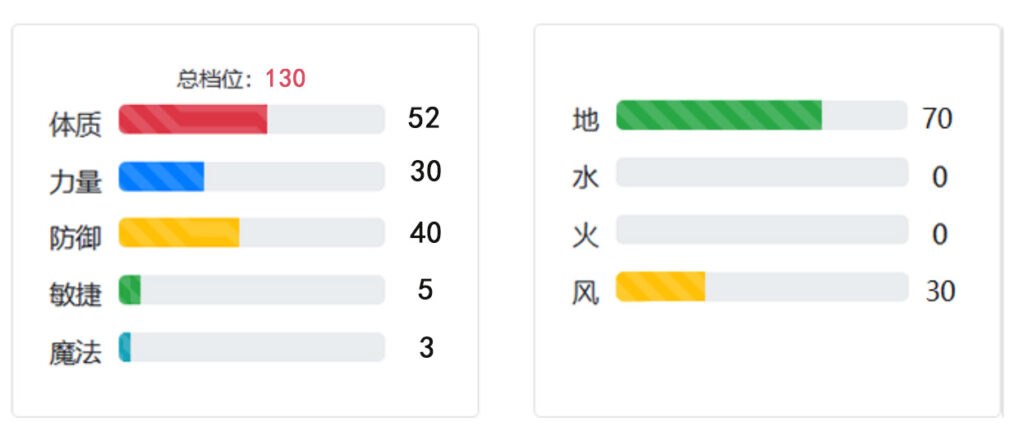This screenshot has width=1024, height=435.
Task: Click the empty 火 element bar
Action: (762, 229)
